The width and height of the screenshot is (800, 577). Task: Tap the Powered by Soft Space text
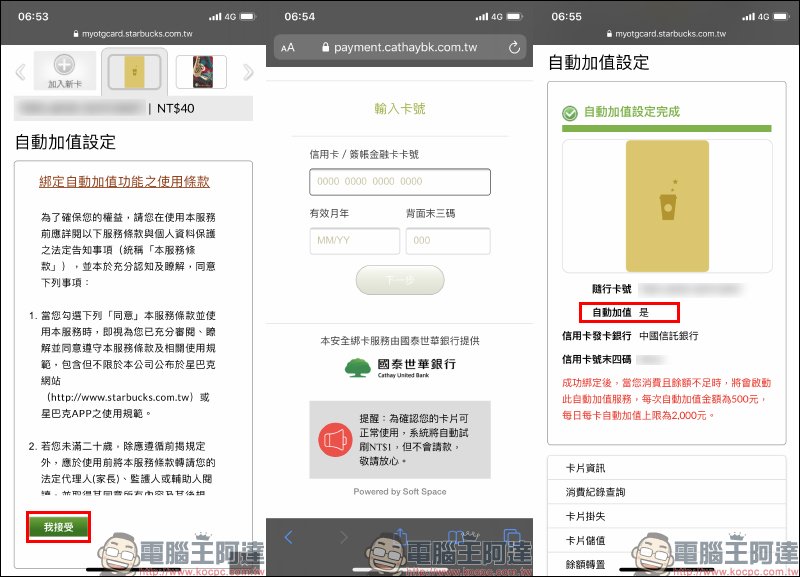pos(400,491)
